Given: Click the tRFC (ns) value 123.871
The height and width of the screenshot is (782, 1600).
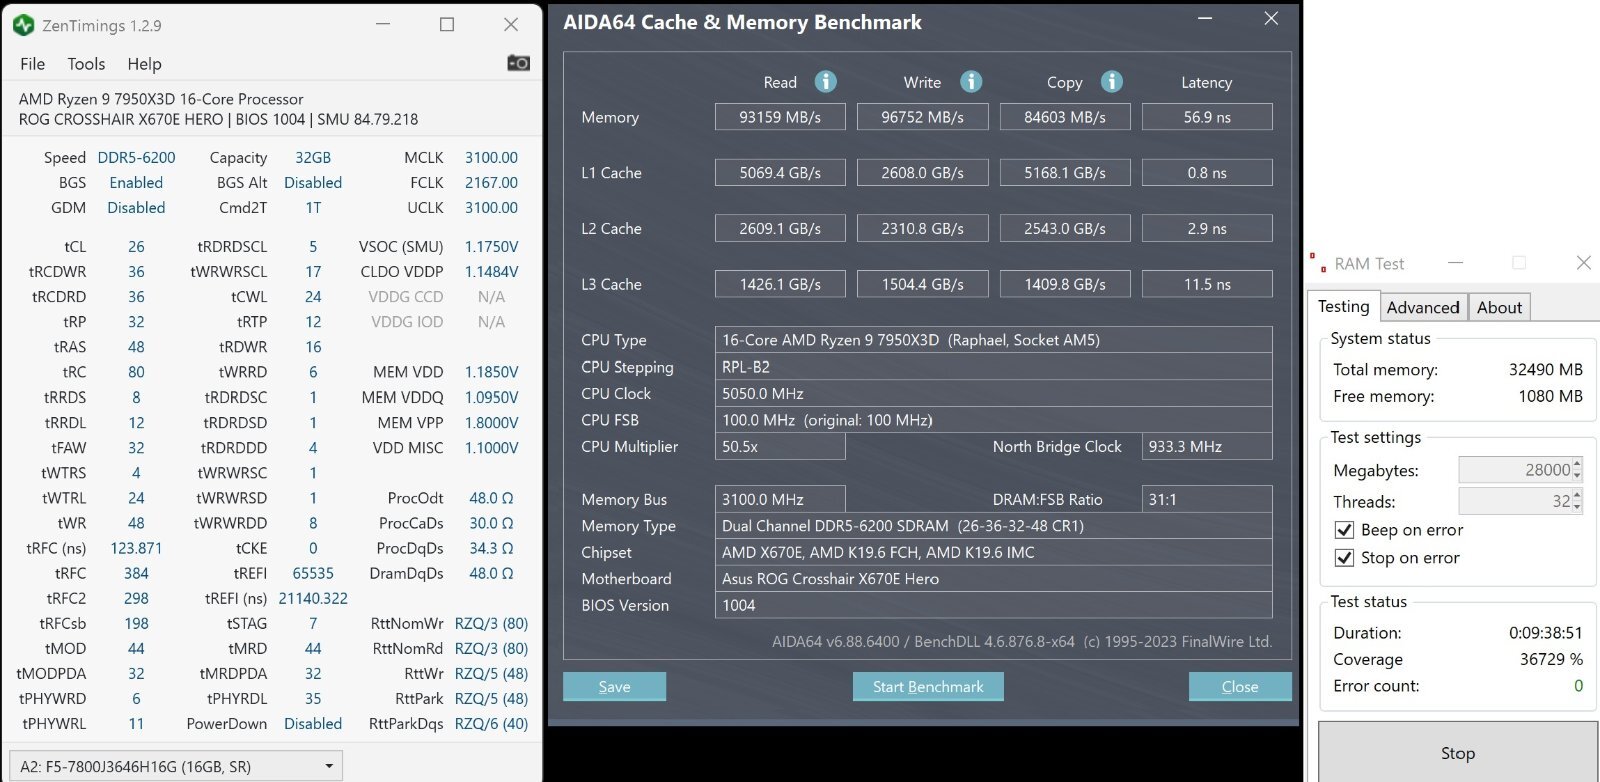Looking at the screenshot, I should [x=136, y=549].
